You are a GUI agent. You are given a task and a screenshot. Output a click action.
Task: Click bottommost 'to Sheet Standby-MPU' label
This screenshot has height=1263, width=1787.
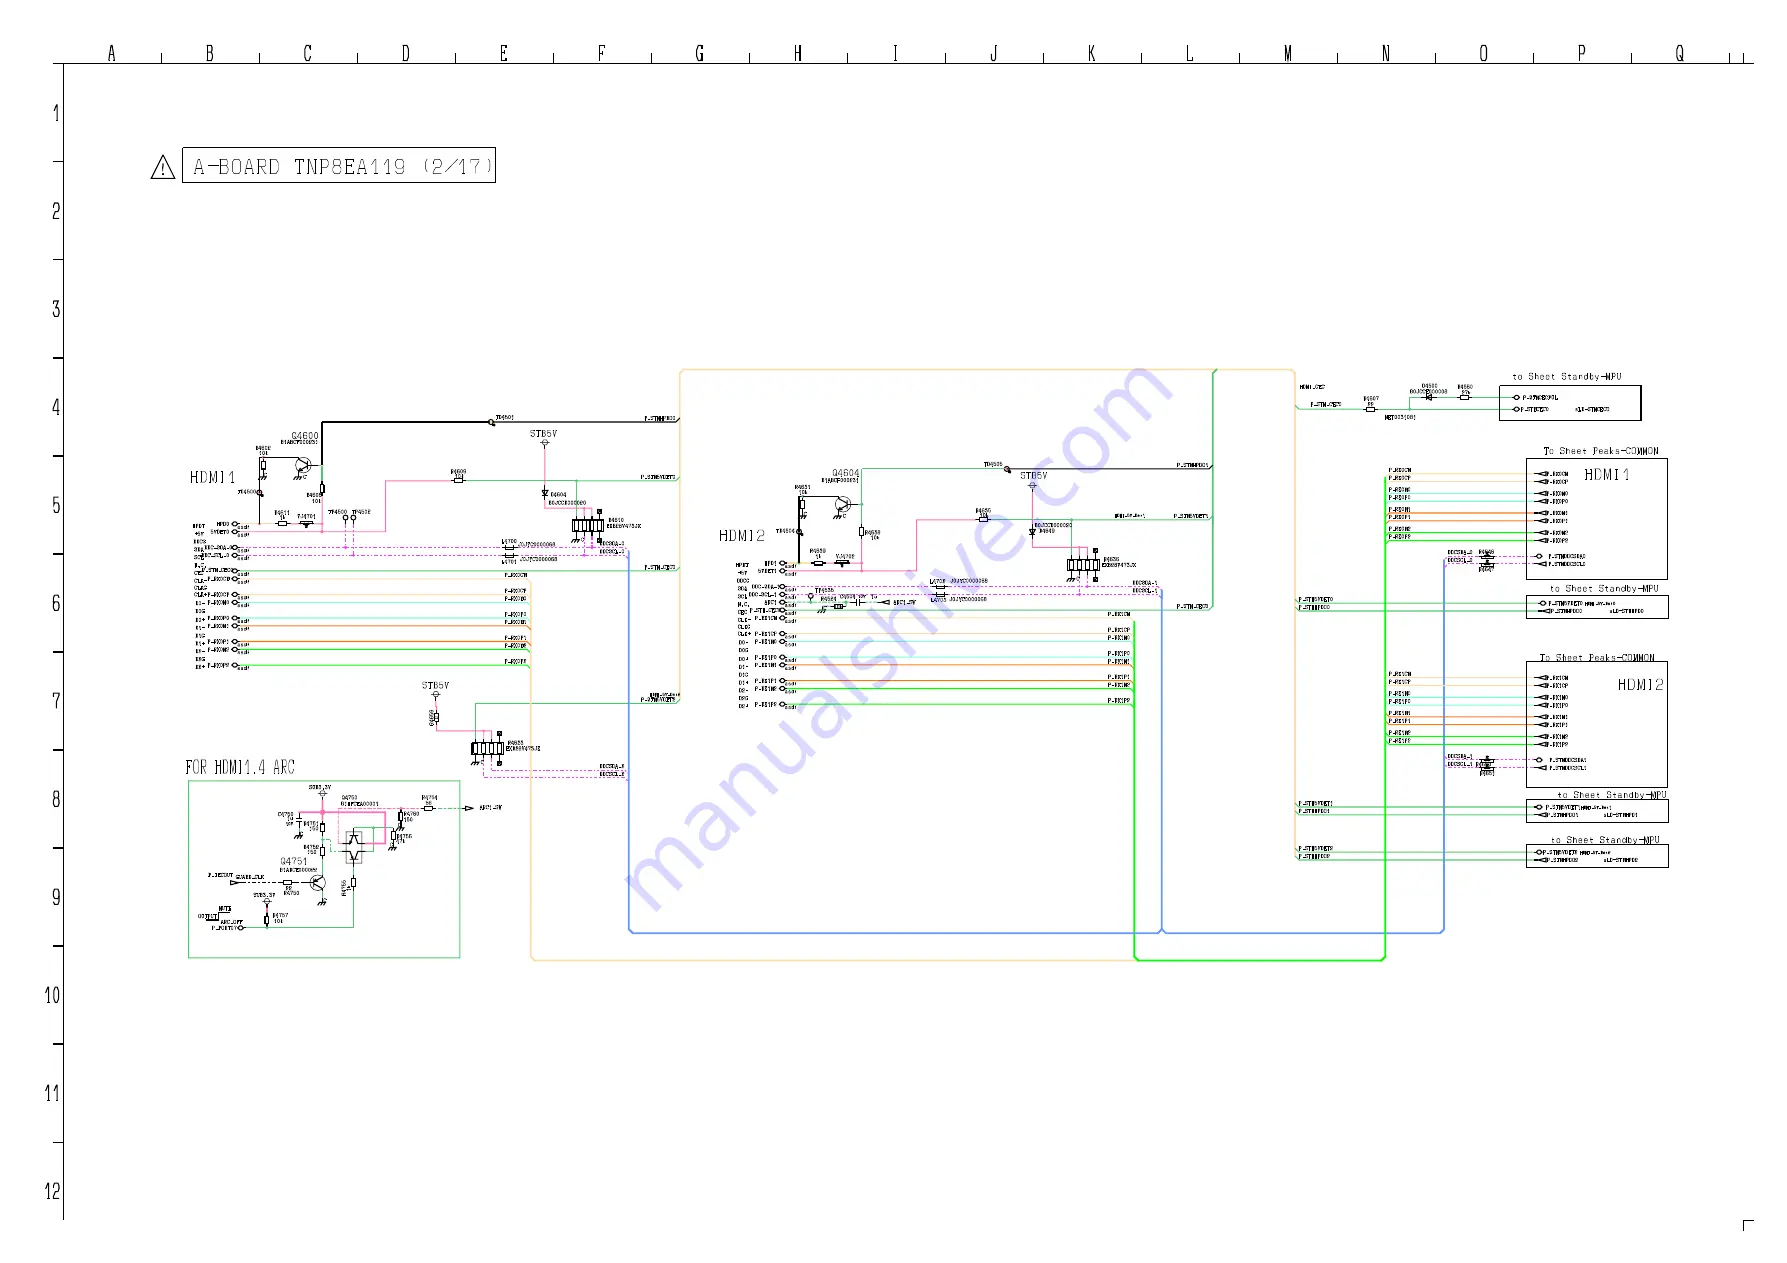[x=1605, y=840]
